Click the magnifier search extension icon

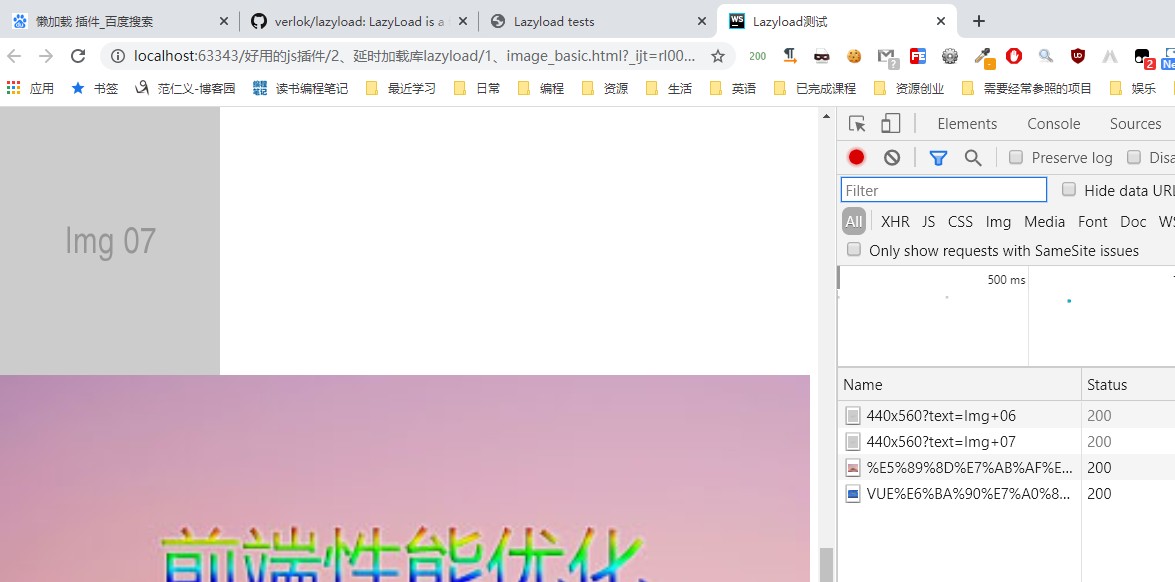[x=1046, y=55]
